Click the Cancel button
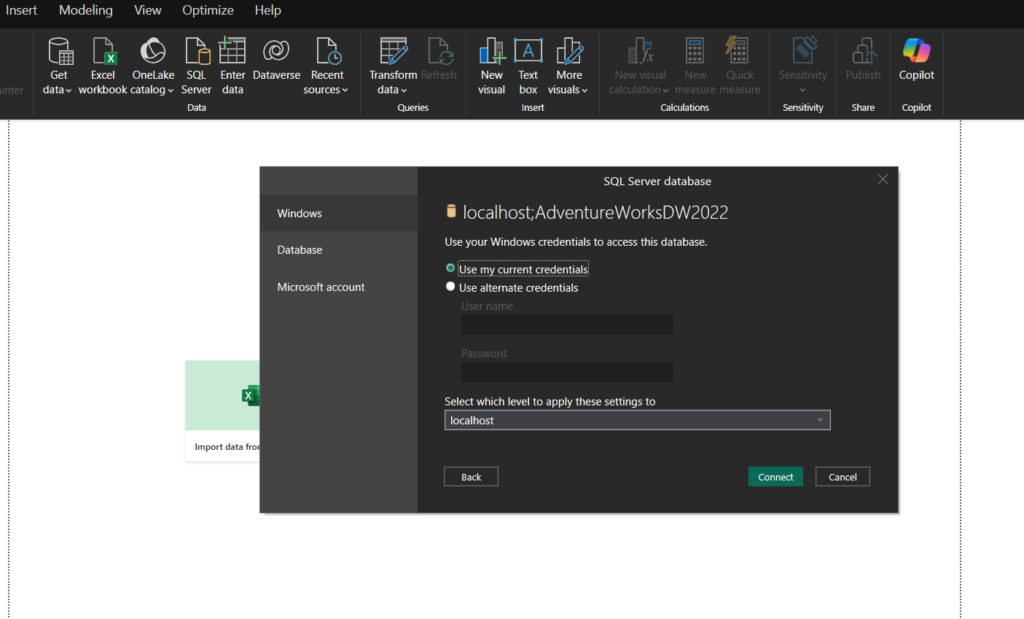The height and width of the screenshot is (619, 1024). point(842,477)
